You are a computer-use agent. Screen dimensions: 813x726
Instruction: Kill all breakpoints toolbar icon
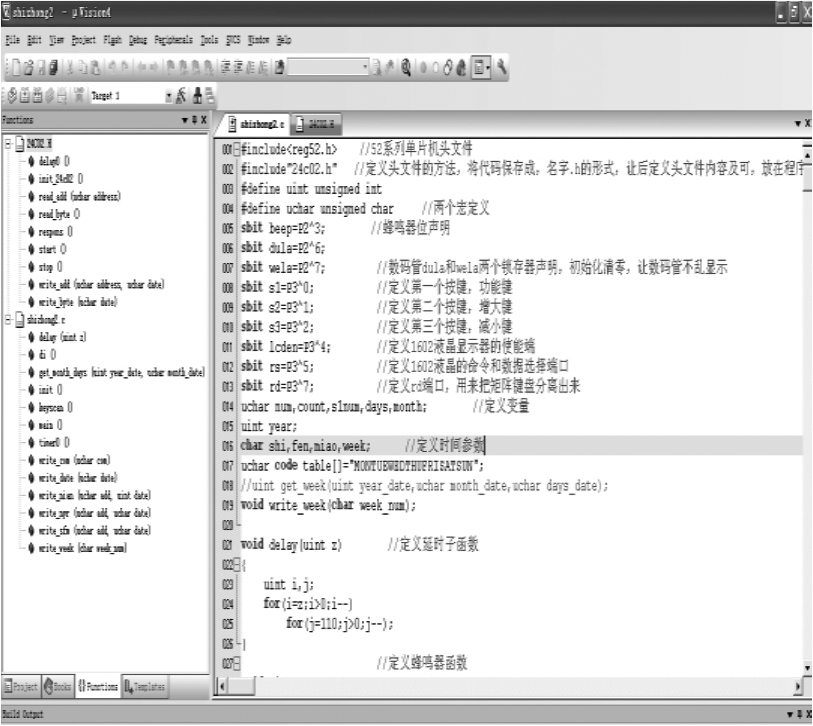pyautogui.click(x=461, y=67)
